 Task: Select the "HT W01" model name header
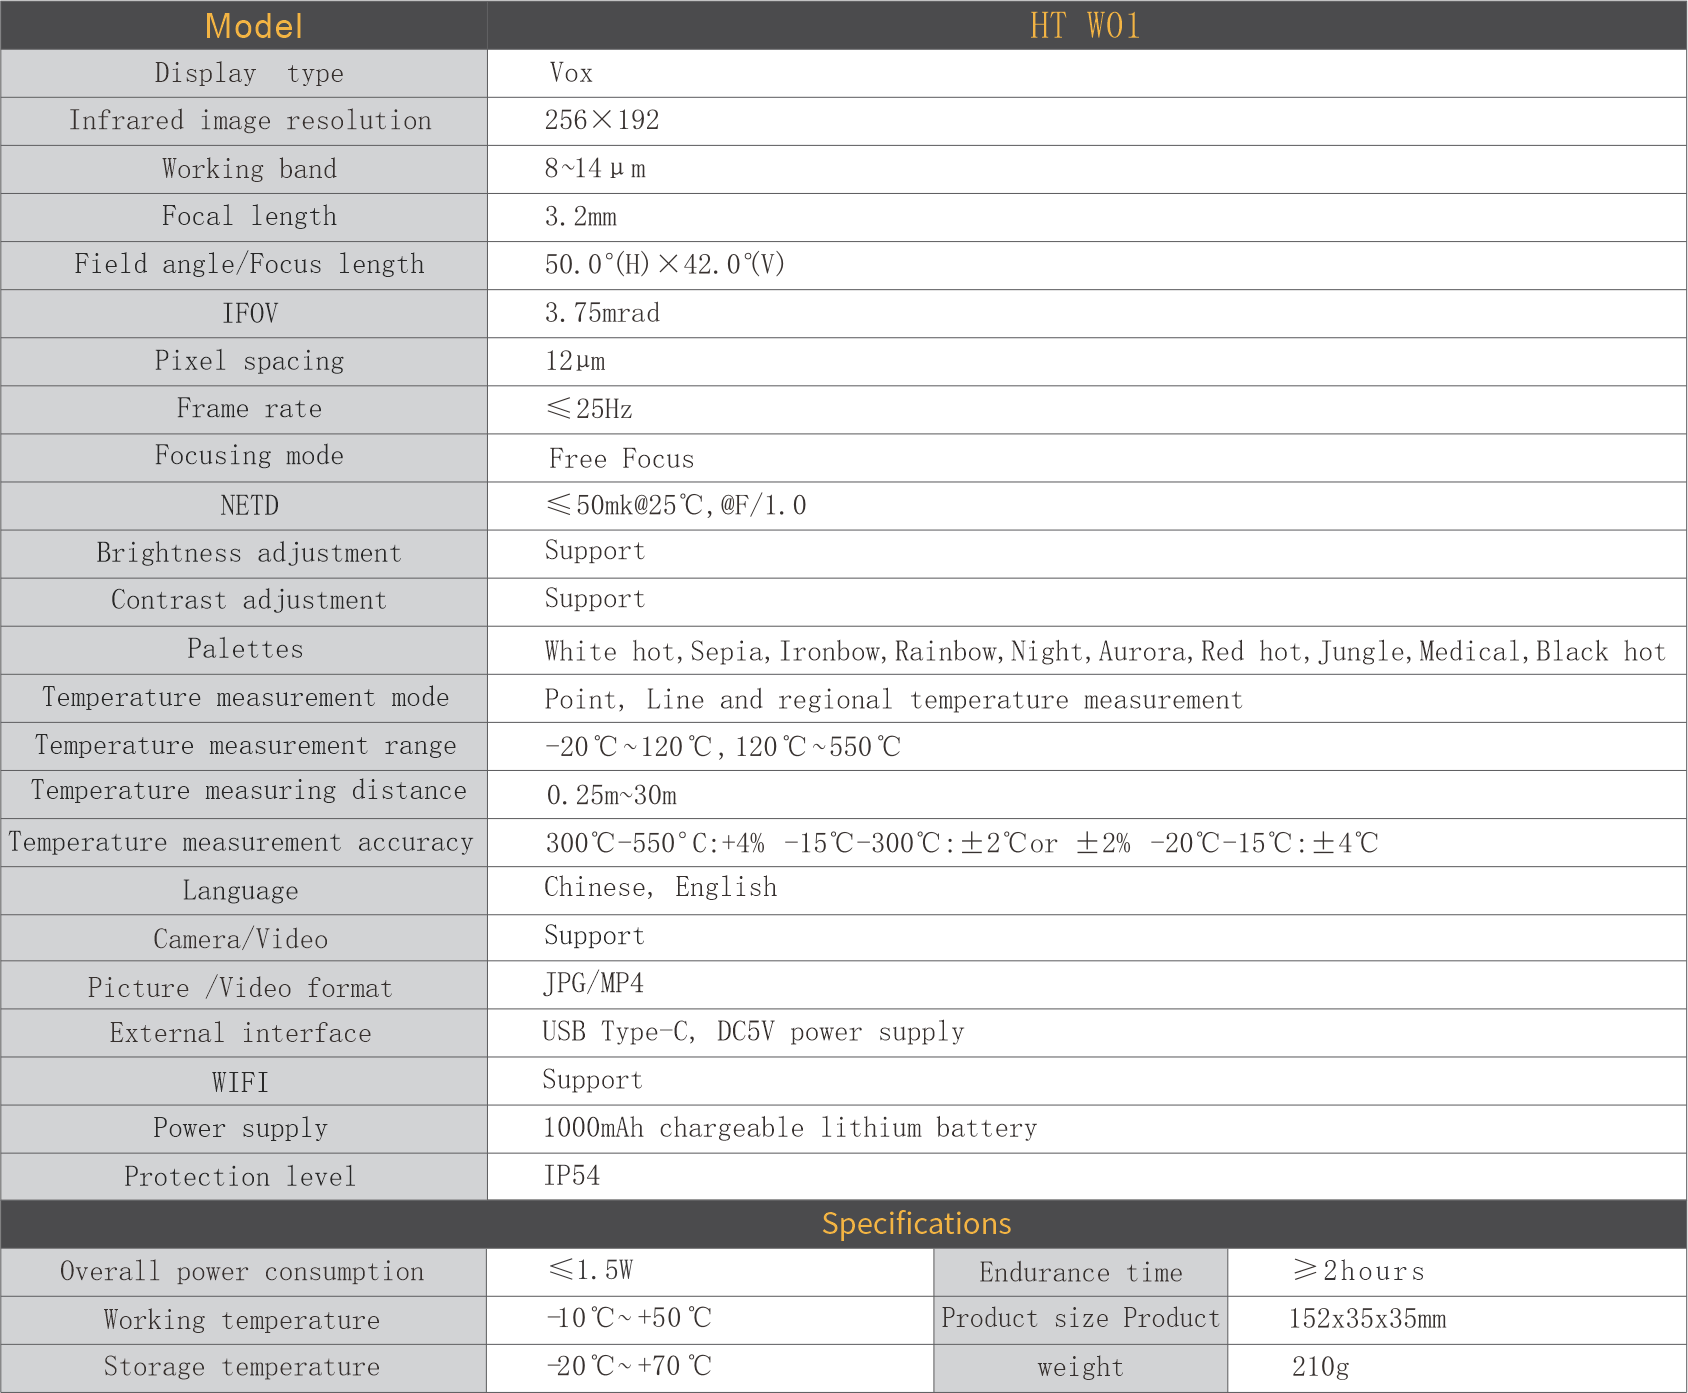pos(1085,26)
